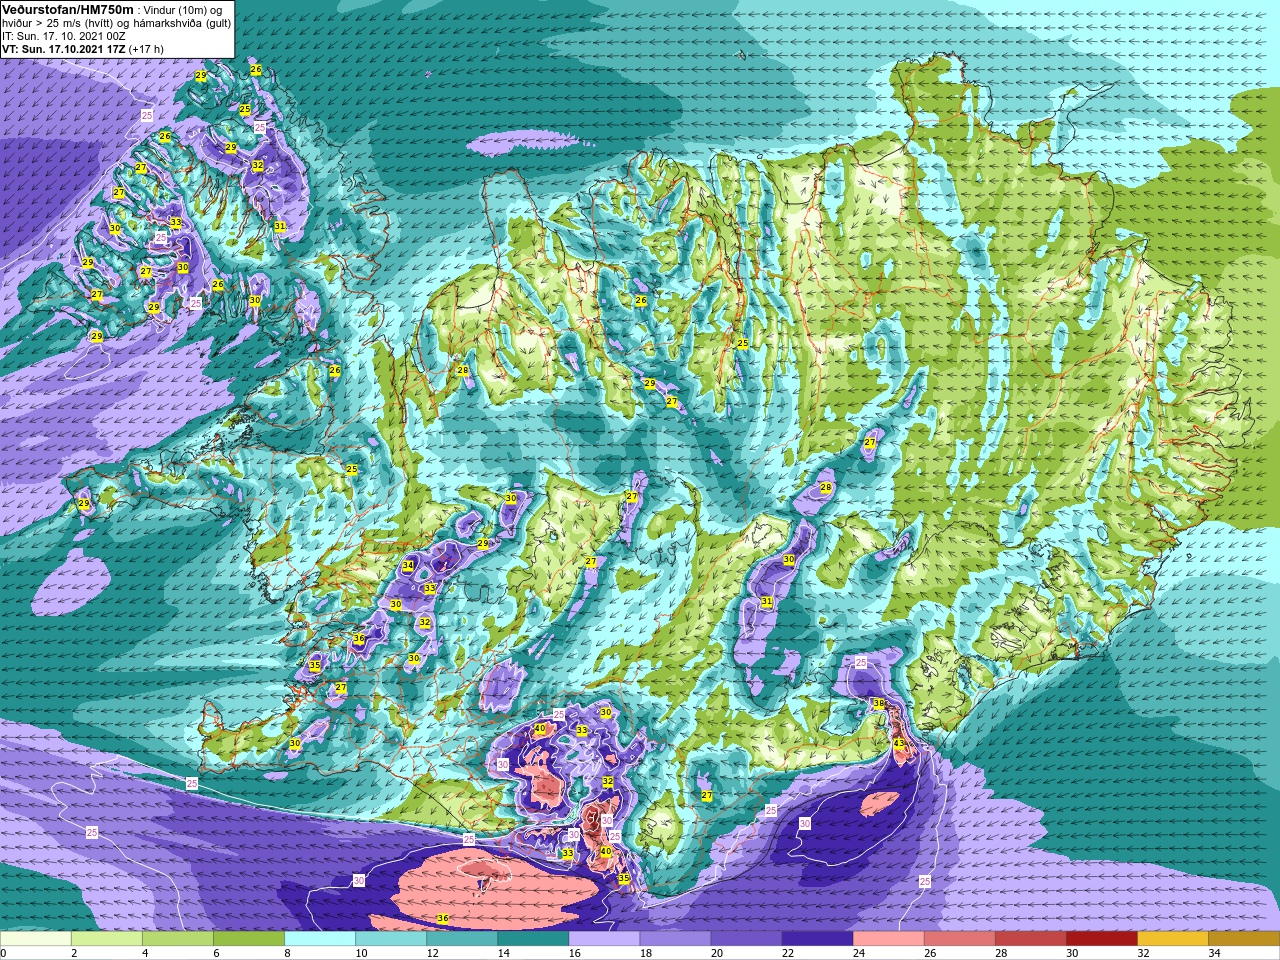Pick the green 4–6 m/s legend swatch

point(178,939)
